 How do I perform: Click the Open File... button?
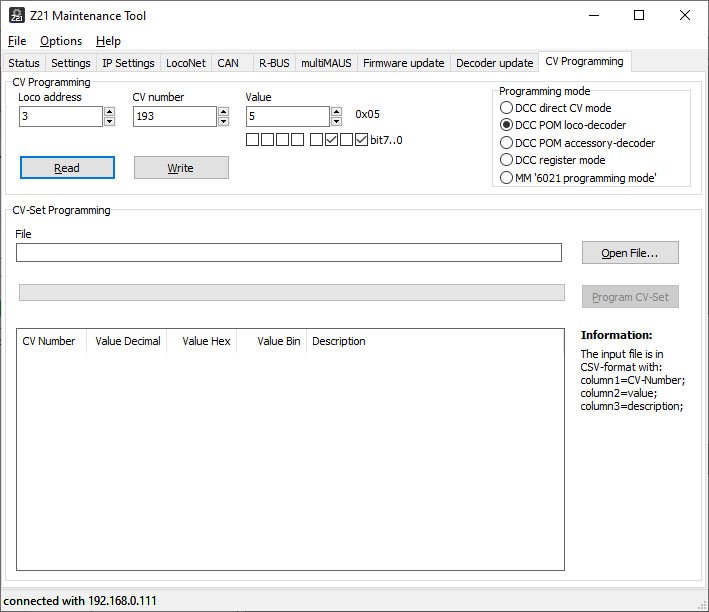[x=630, y=253]
